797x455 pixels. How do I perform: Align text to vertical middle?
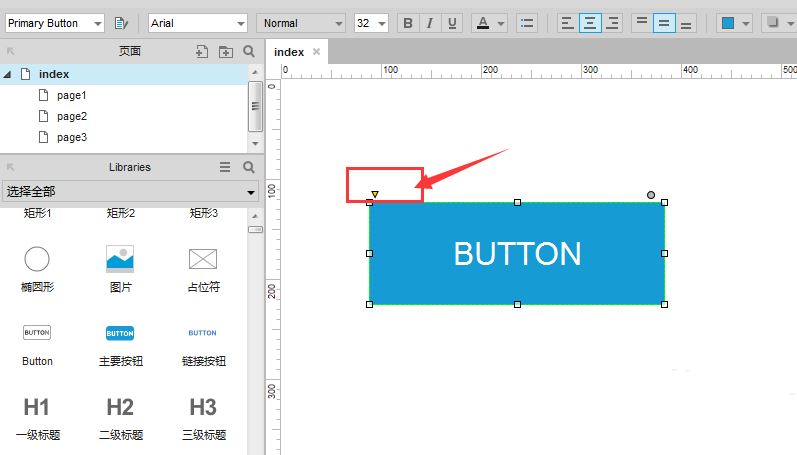coord(664,23)
